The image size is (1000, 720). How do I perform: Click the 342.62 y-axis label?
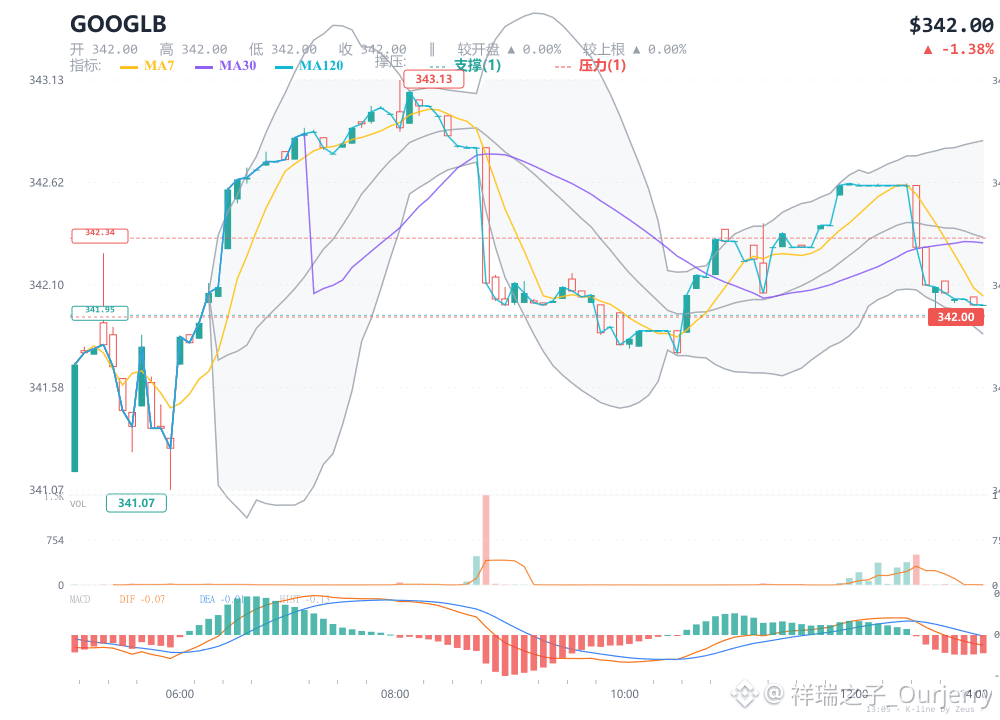[x=46, y=182]
